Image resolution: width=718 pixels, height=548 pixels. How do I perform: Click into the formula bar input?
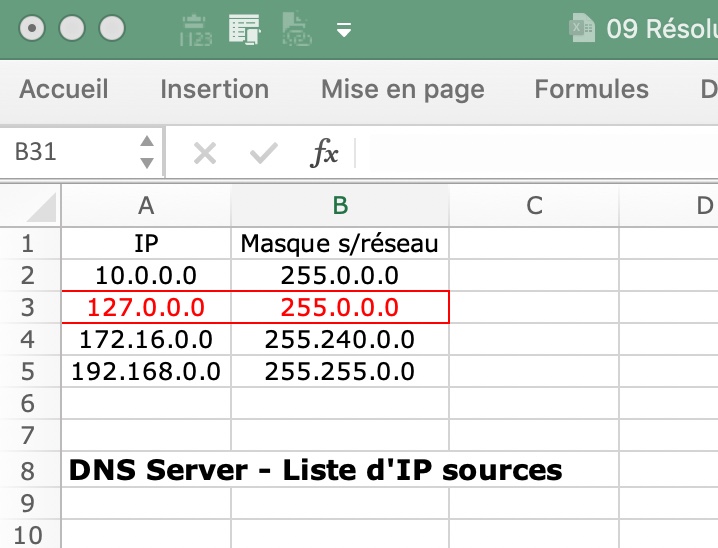pos(540,152)
